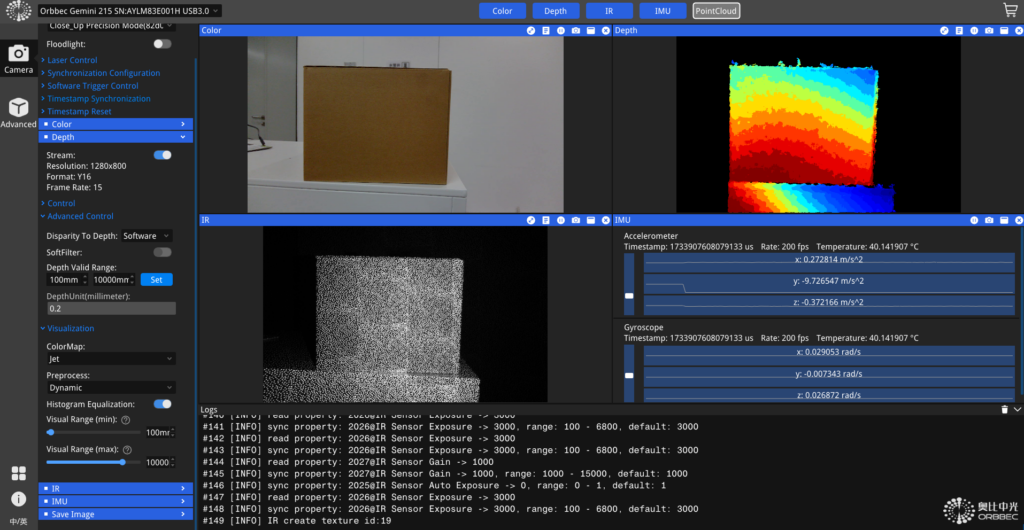Pause the Depth stream view
1024x530 pixels.
pos(974,31)
